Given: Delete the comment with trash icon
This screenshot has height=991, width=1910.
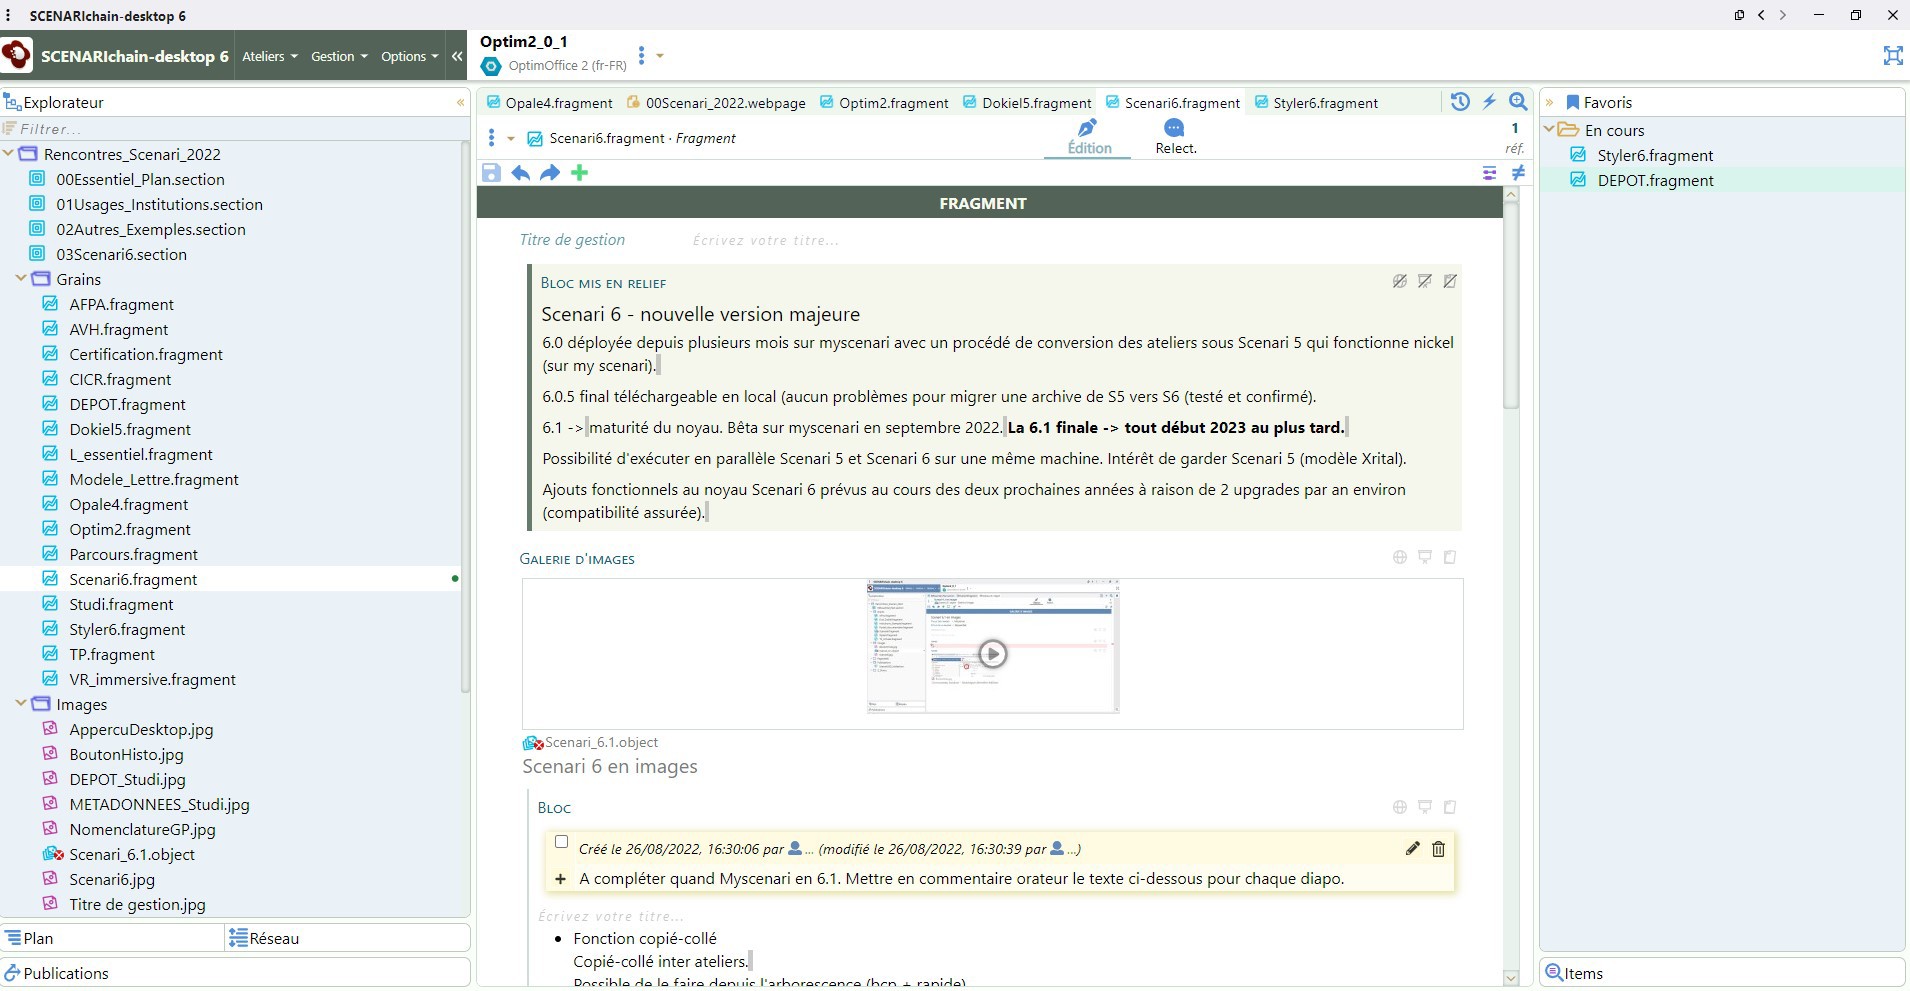Looking at the screenshot, I should coord(1438,849).
